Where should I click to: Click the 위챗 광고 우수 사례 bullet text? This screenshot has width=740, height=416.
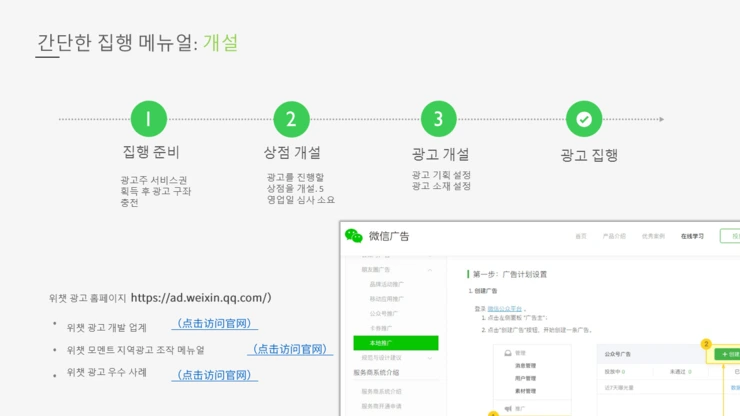[x=107, y=372]
